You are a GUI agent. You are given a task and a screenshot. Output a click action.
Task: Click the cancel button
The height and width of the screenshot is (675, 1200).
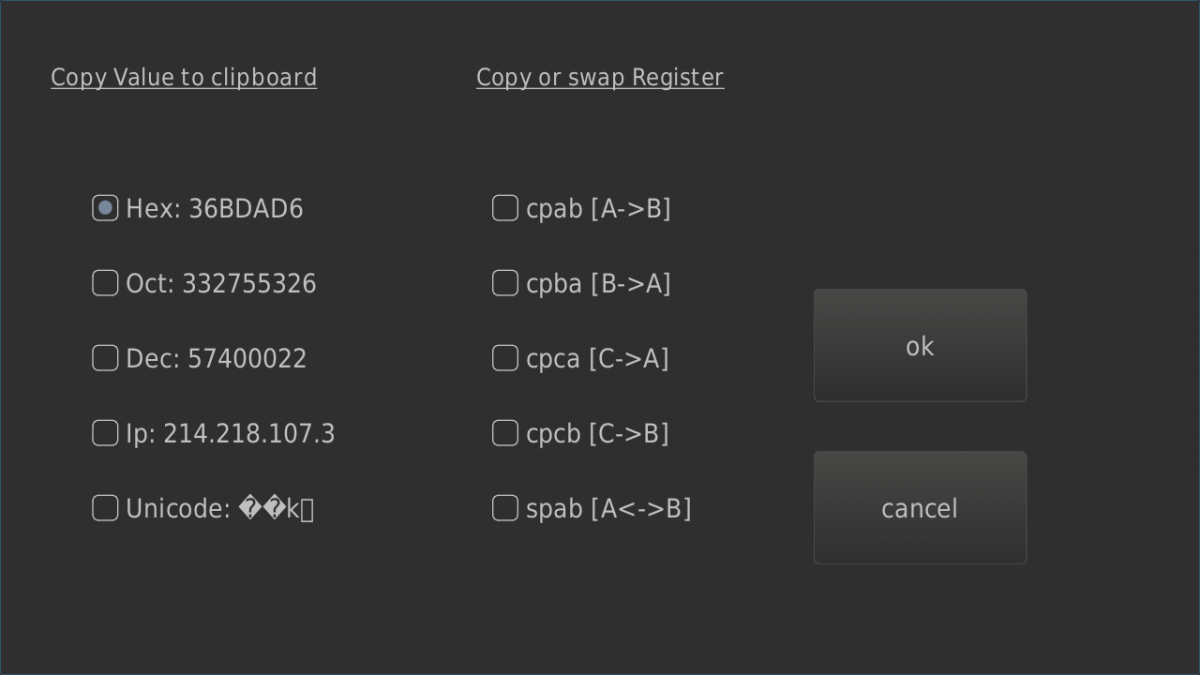click(920, 508)
